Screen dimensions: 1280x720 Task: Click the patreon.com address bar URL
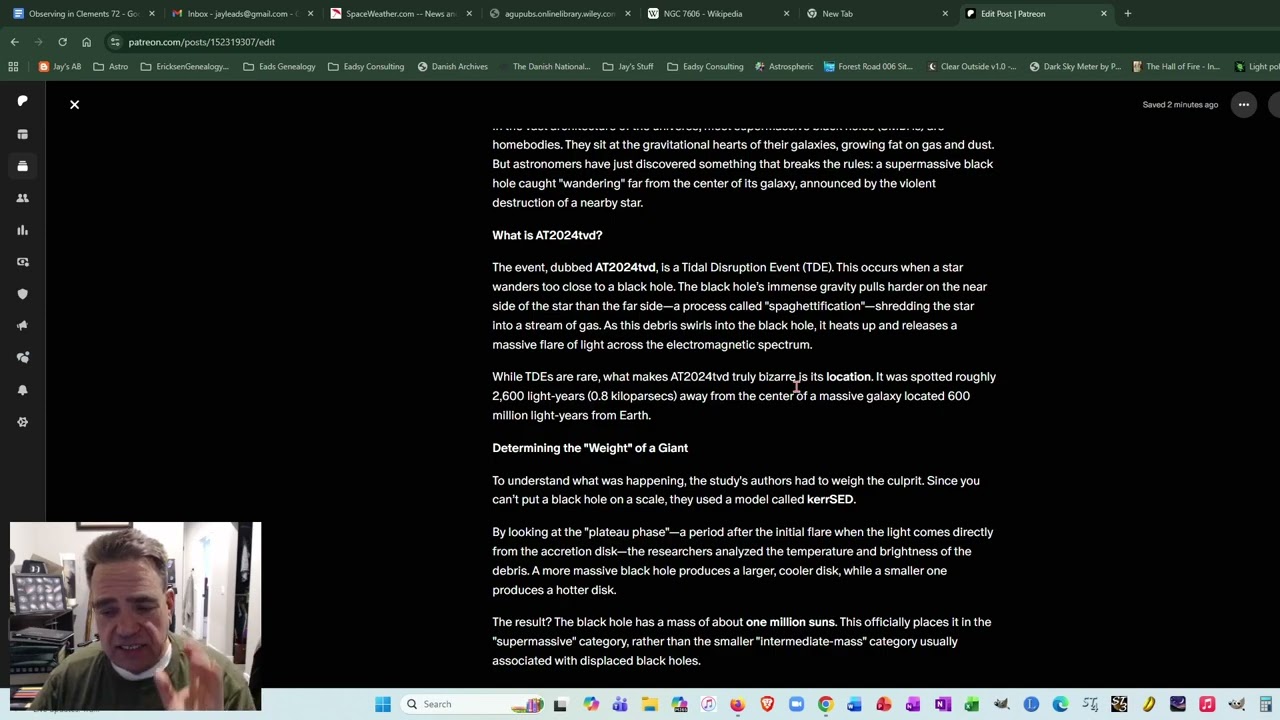(x=201, y=42)
